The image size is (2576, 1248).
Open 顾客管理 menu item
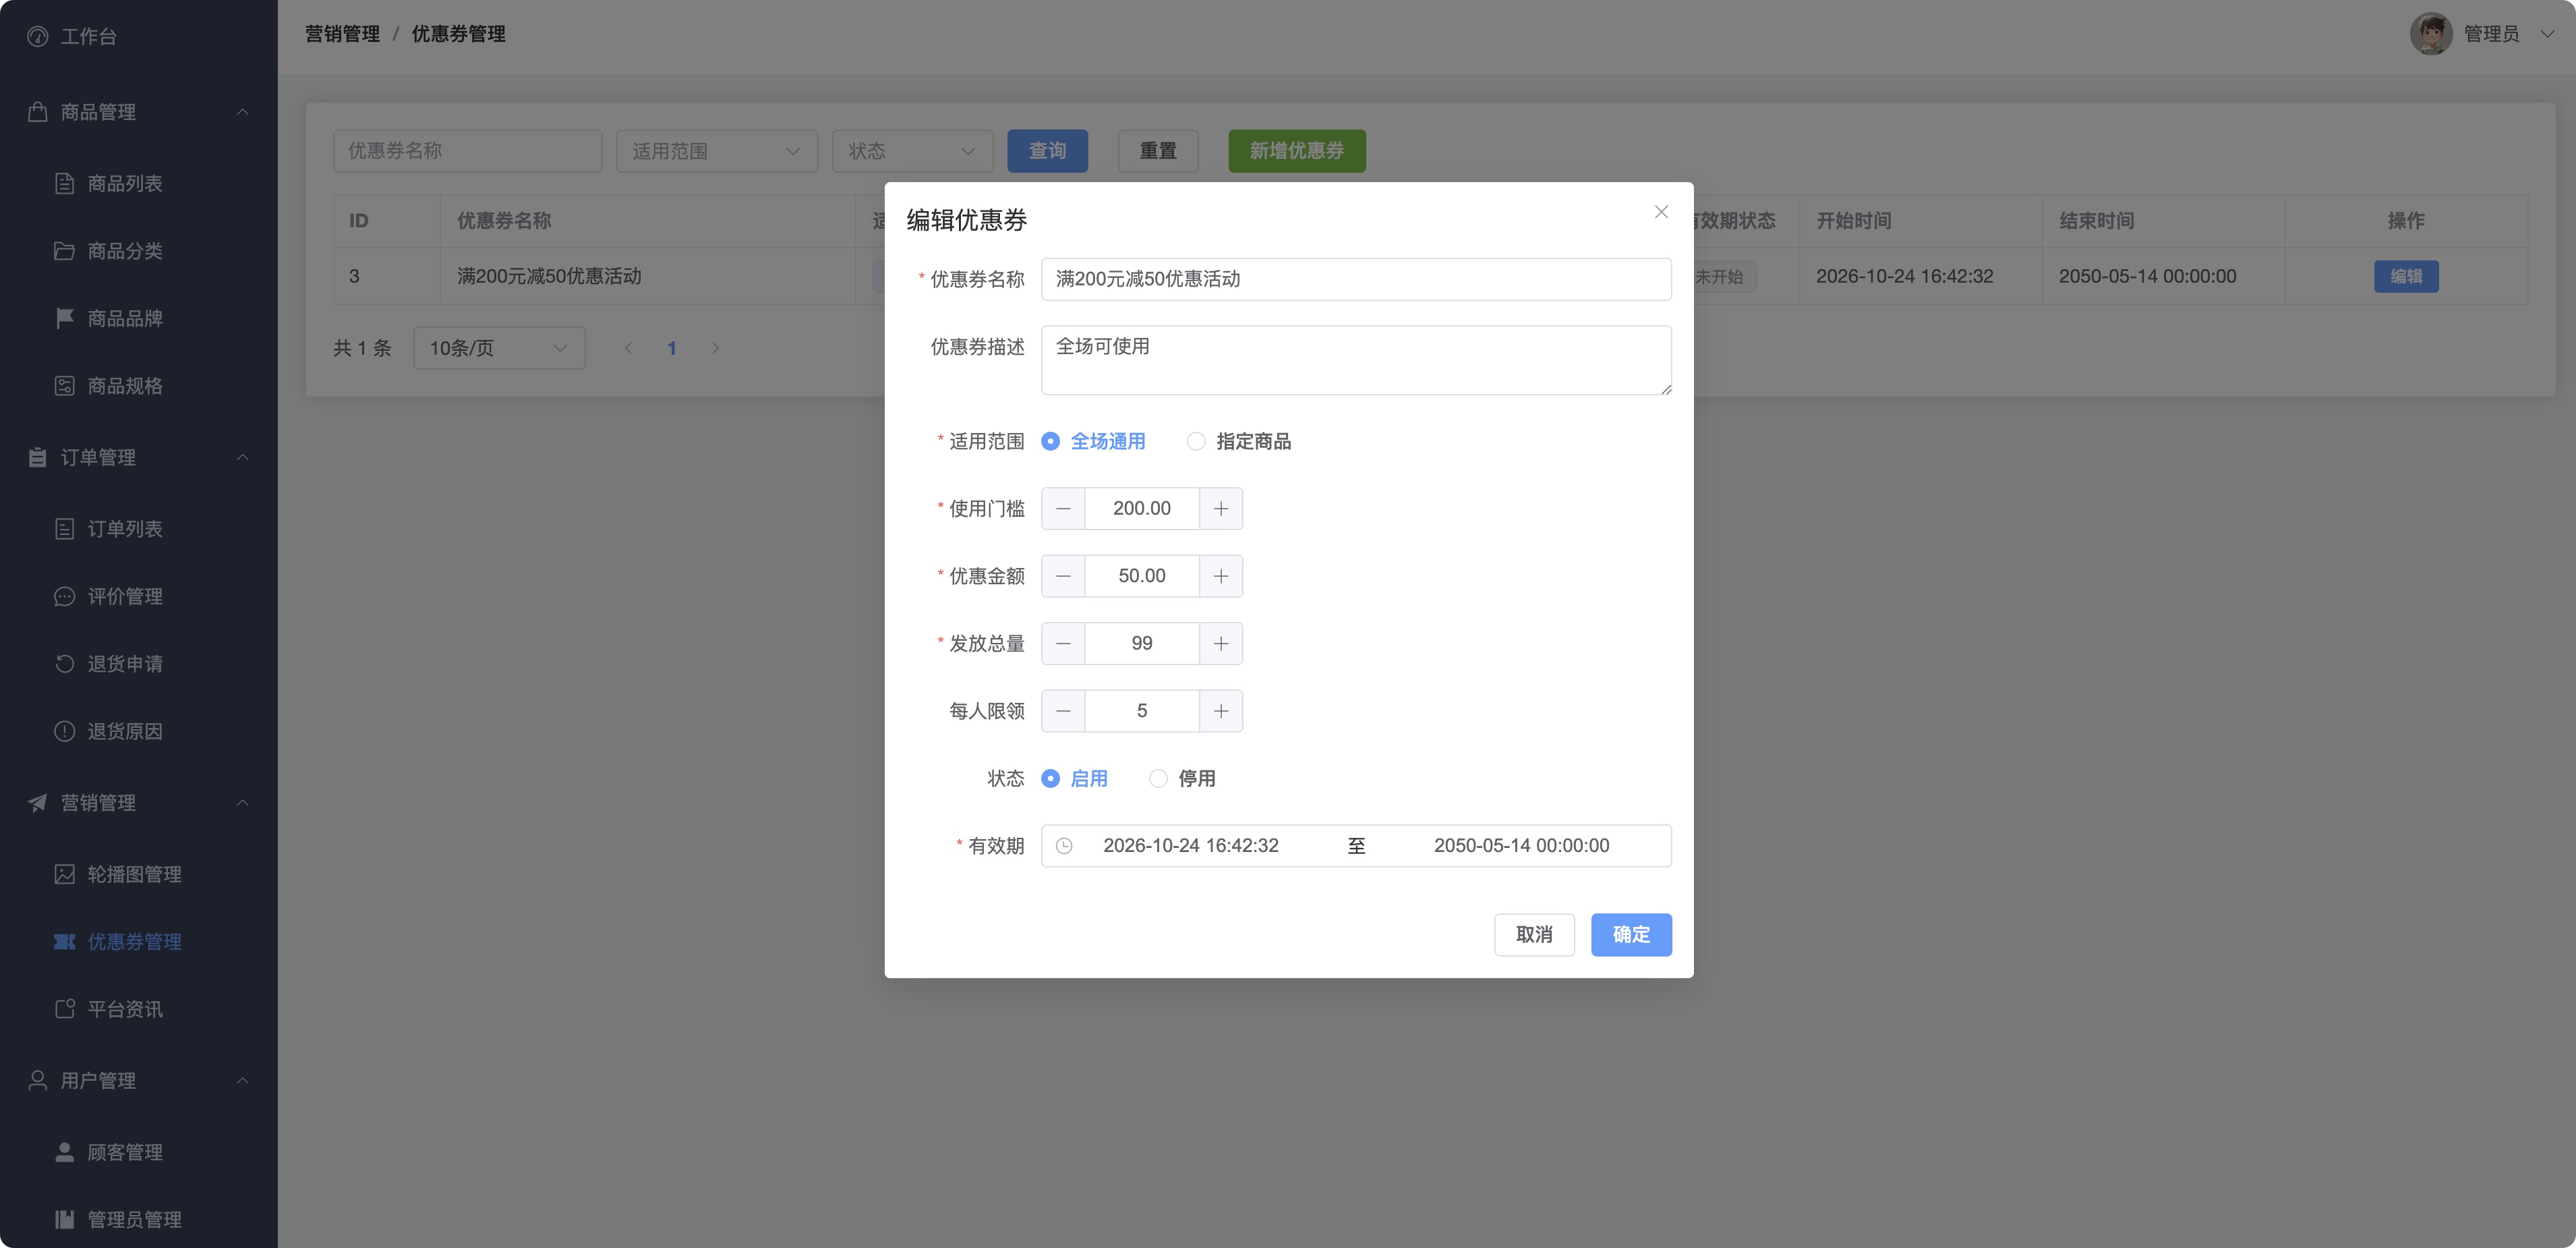[x=139, y=1152]
